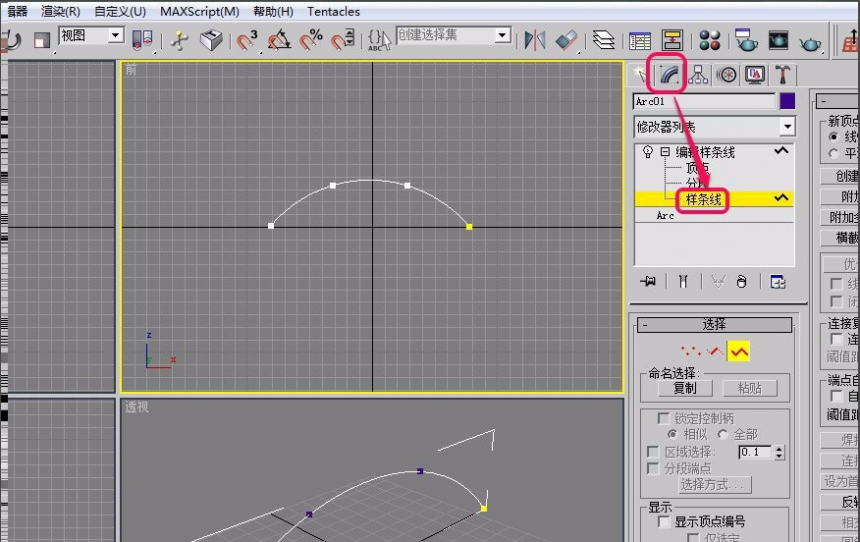
Task: Click the 复制 named selection button
Action: click(x=685, y=388)
